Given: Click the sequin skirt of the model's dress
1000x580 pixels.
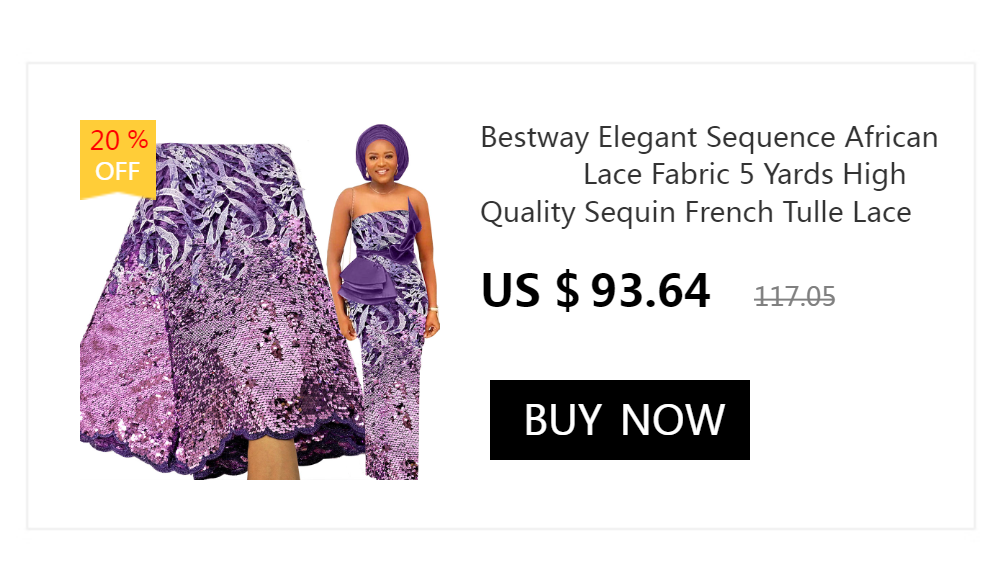Looking at the screenshot, I should tap(390, 408).
